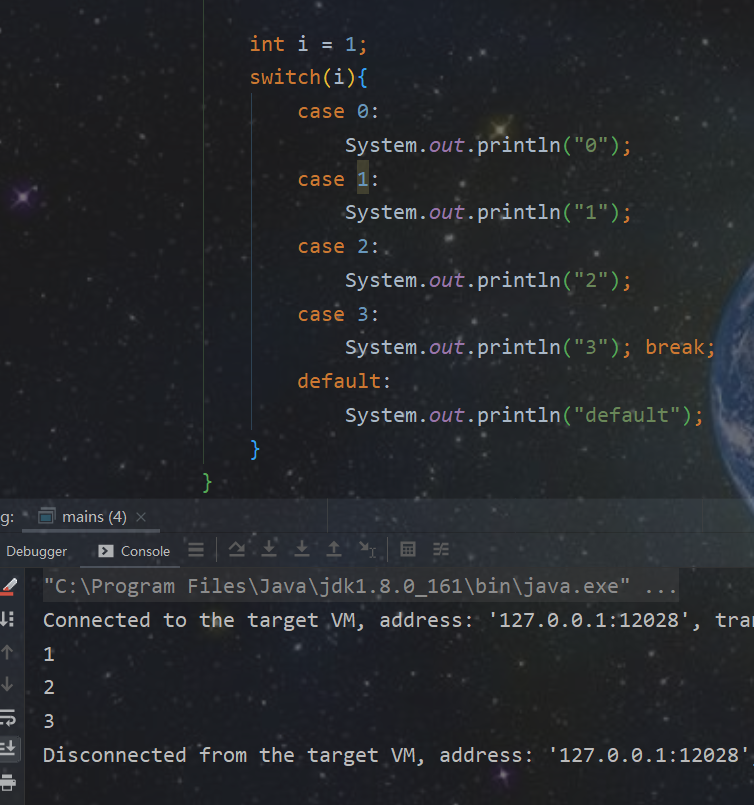The height and width of the screenshot is (805, 754).
Task: Click Up the Stack Trace arrow
Action: 8,653
